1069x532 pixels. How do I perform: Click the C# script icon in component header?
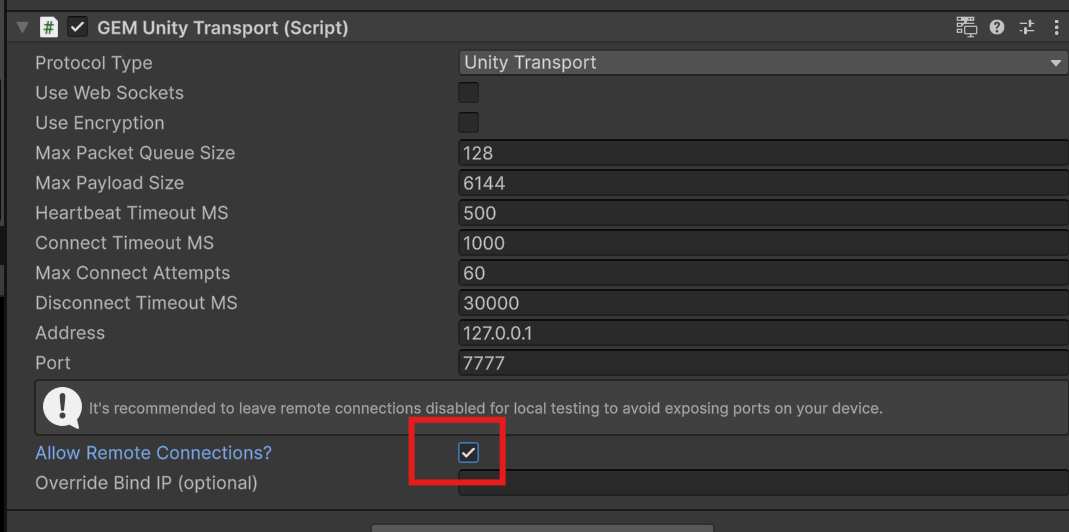pos(48,27)
